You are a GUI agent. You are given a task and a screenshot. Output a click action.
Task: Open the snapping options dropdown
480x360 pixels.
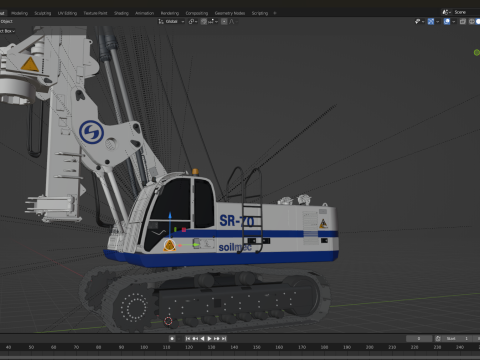click(x=213, y=21)
